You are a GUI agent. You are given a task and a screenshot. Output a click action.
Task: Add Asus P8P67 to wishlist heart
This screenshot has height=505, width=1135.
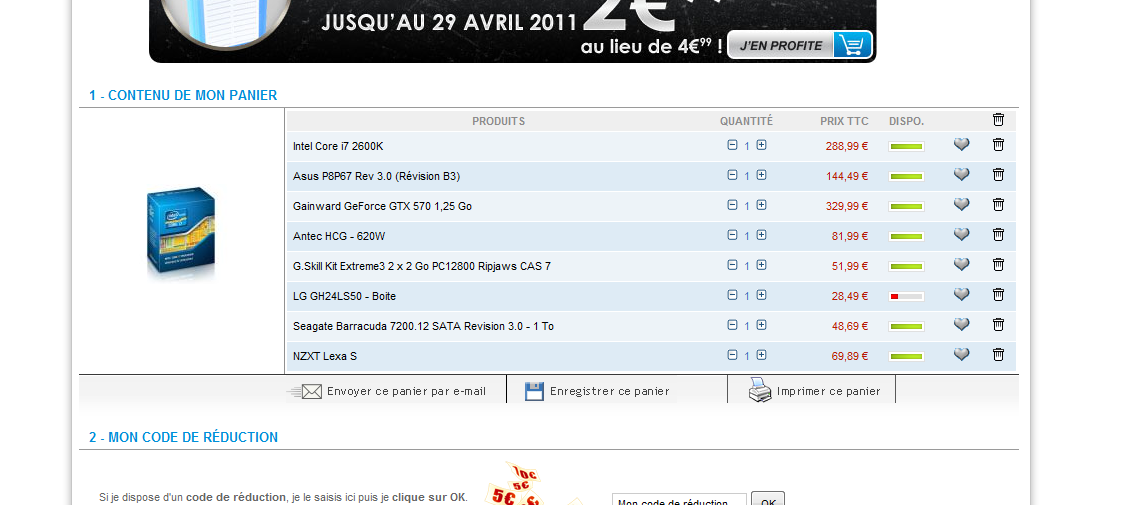pos(961,175)
